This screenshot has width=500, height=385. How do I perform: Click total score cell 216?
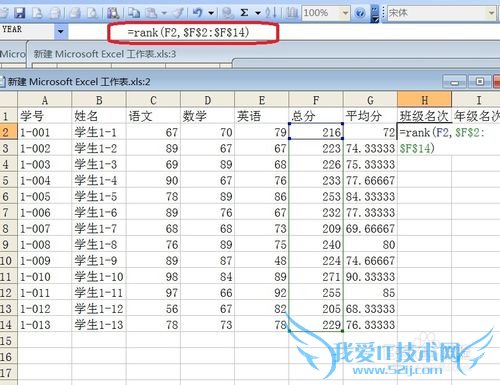316,132
